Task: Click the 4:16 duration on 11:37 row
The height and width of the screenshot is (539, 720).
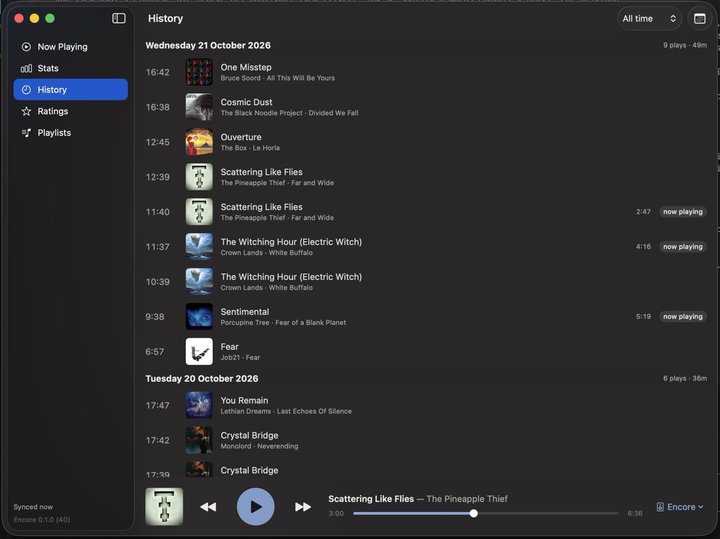Action: tap(643, 247)
